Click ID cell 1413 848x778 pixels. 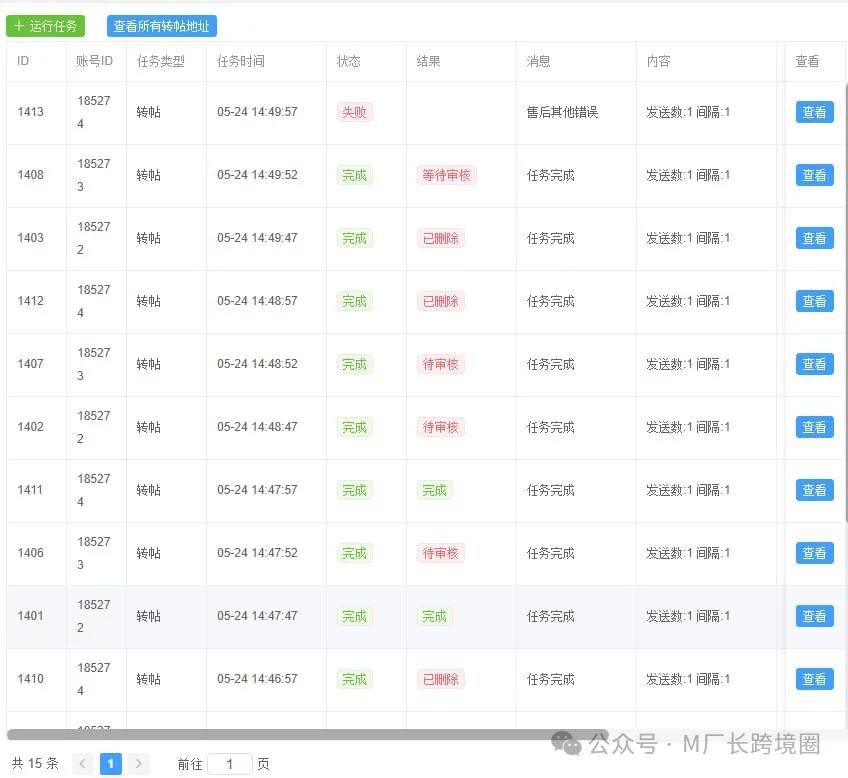pos(30,112)
